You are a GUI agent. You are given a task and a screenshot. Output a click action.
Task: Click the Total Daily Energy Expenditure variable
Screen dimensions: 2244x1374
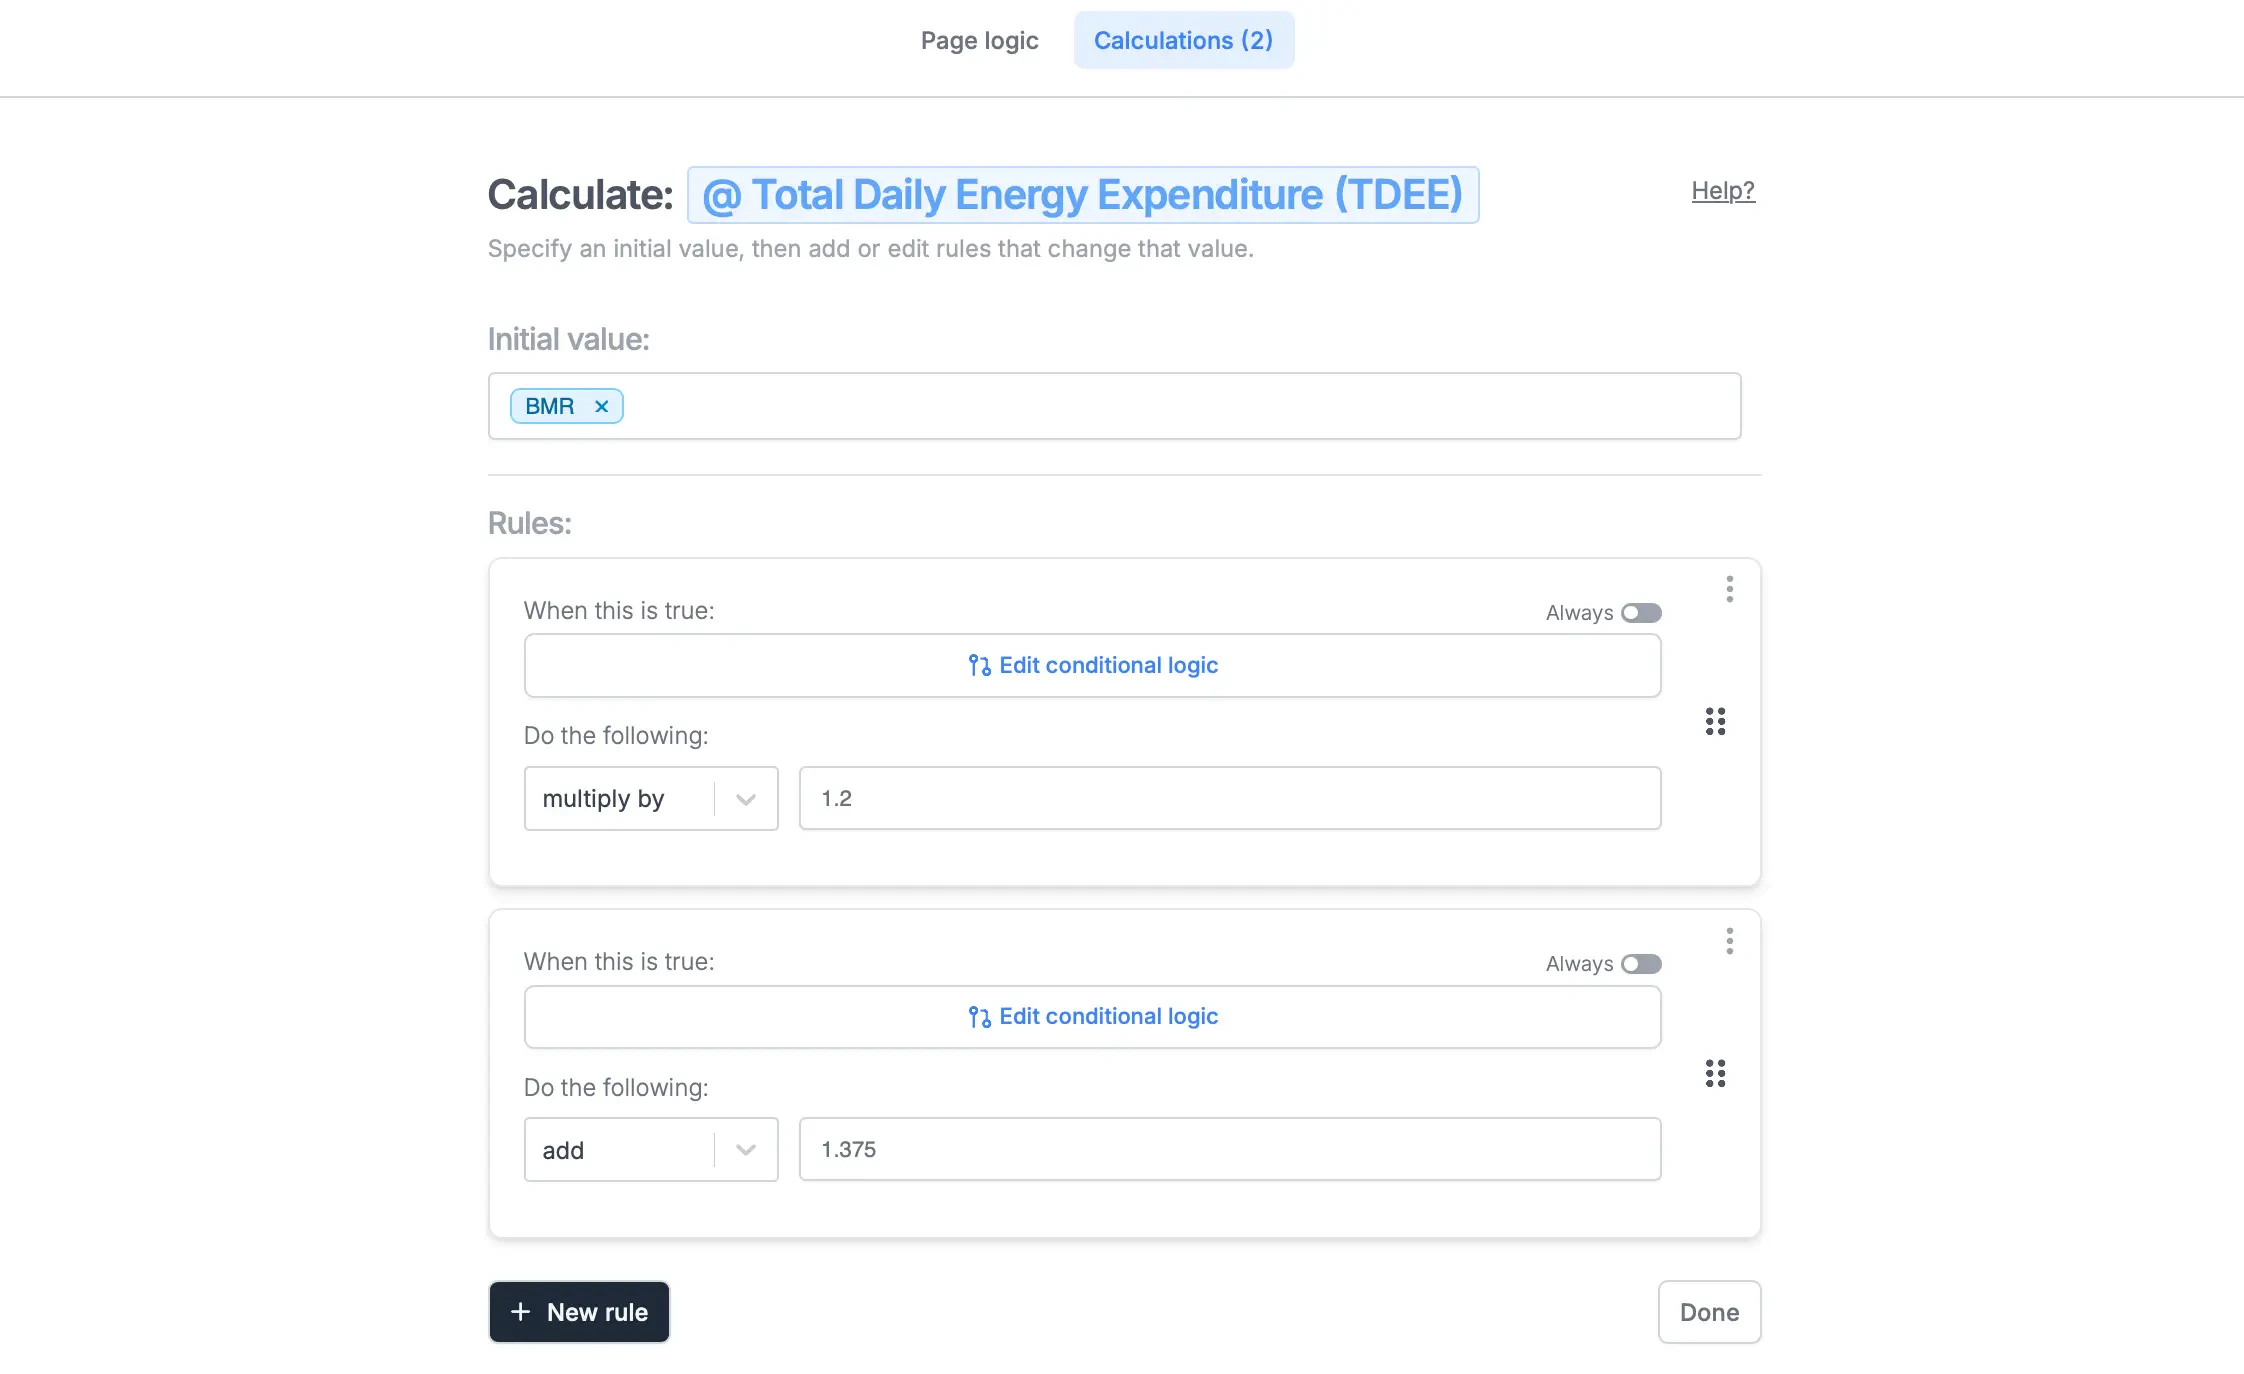coord(1082,195)
